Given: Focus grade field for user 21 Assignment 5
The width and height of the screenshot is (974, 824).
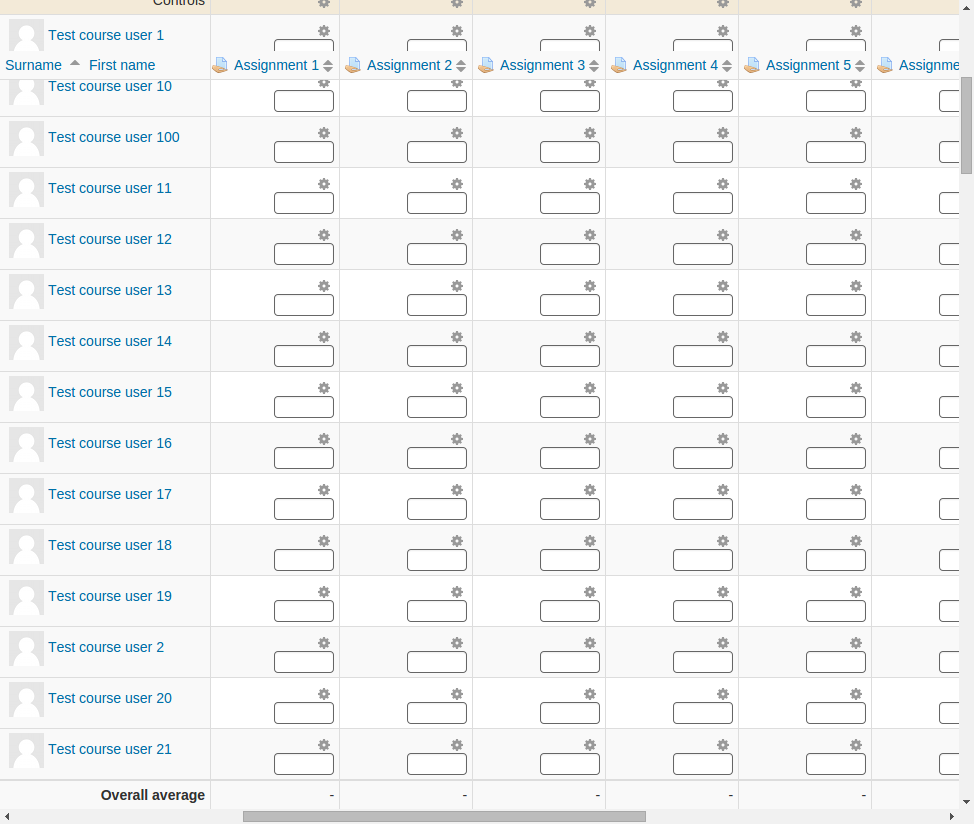Looking at the screenshot, I should pyautogui.click(x=835, y=764).
